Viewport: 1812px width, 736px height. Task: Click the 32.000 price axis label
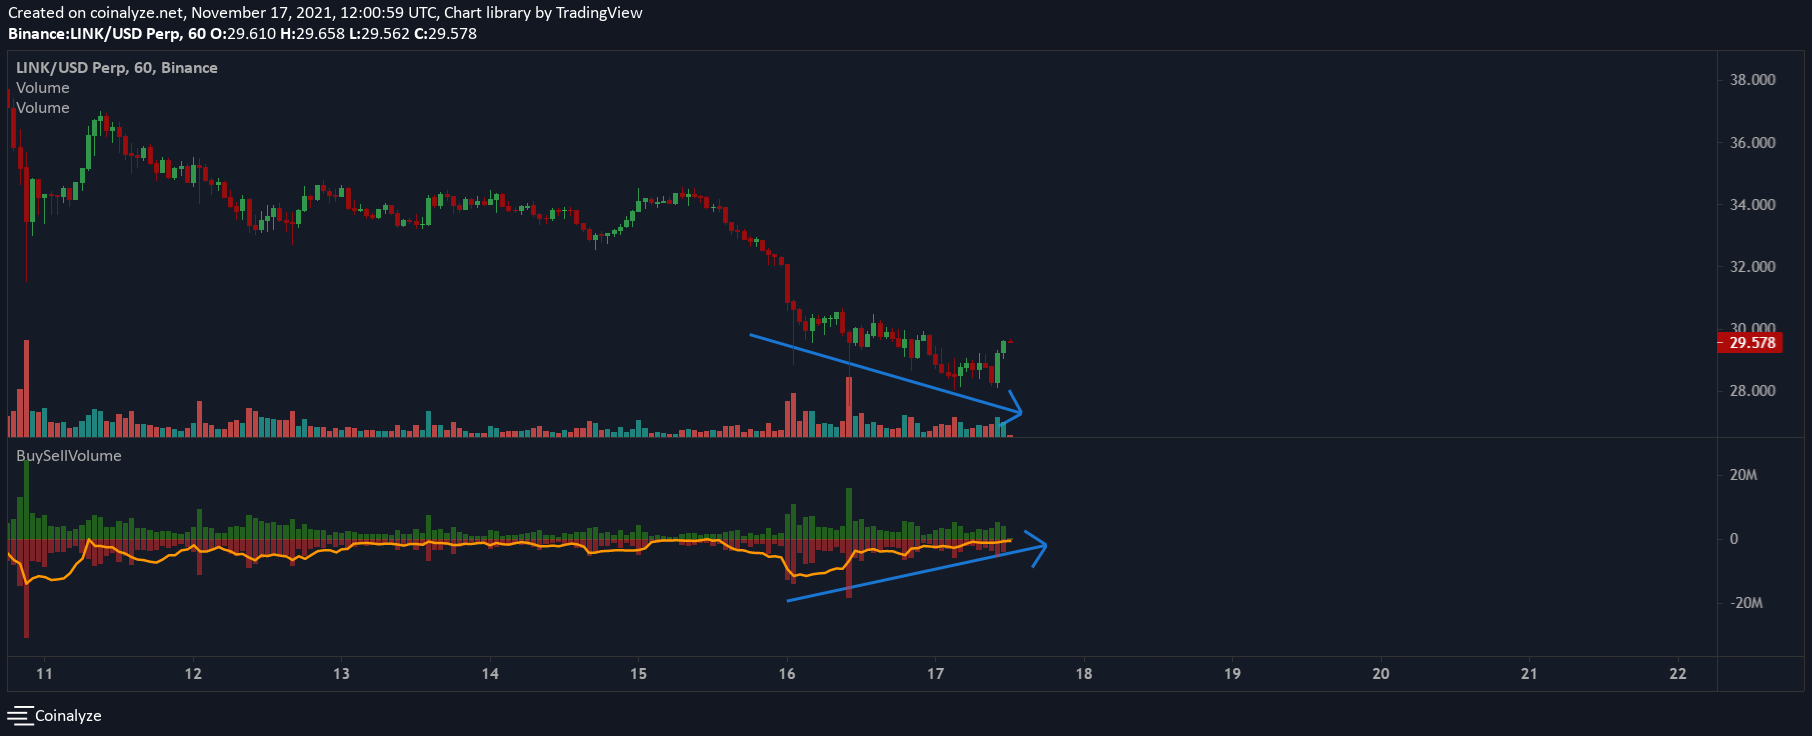coord(1753,267)
